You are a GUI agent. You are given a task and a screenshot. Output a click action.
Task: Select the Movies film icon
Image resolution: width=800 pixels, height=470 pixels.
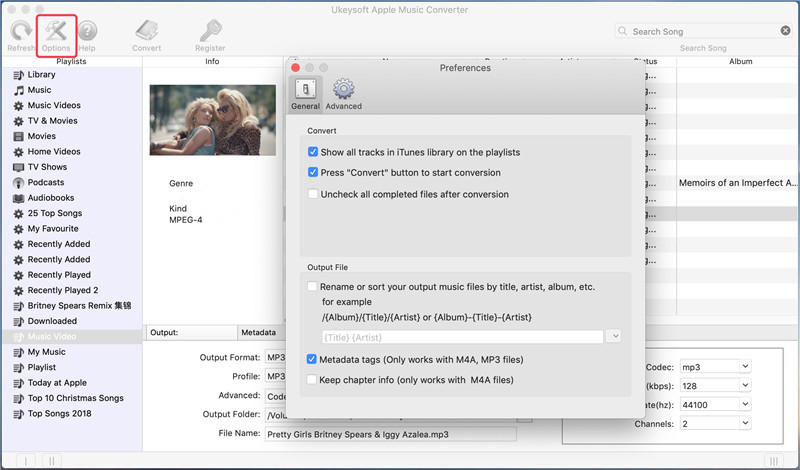18,136
